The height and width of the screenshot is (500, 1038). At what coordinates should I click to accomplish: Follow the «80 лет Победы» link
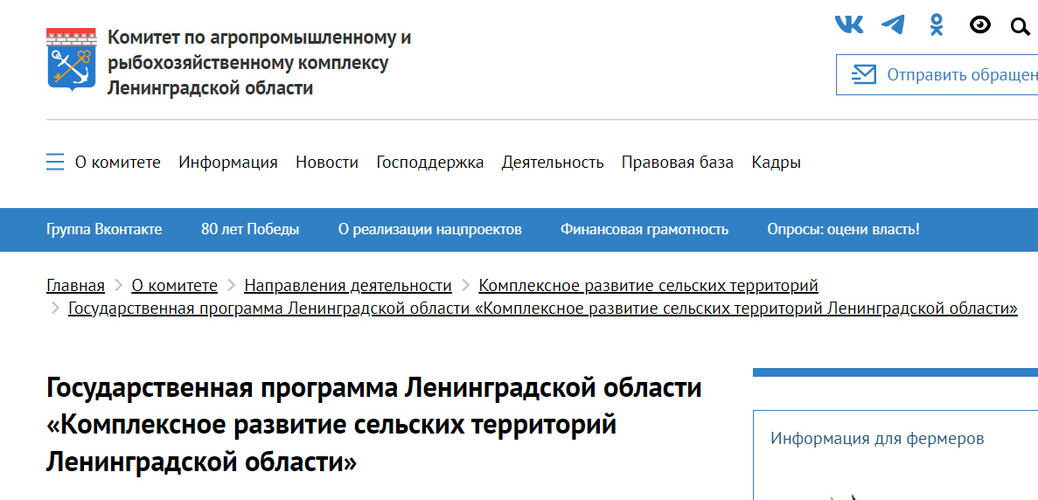[250, 230]
